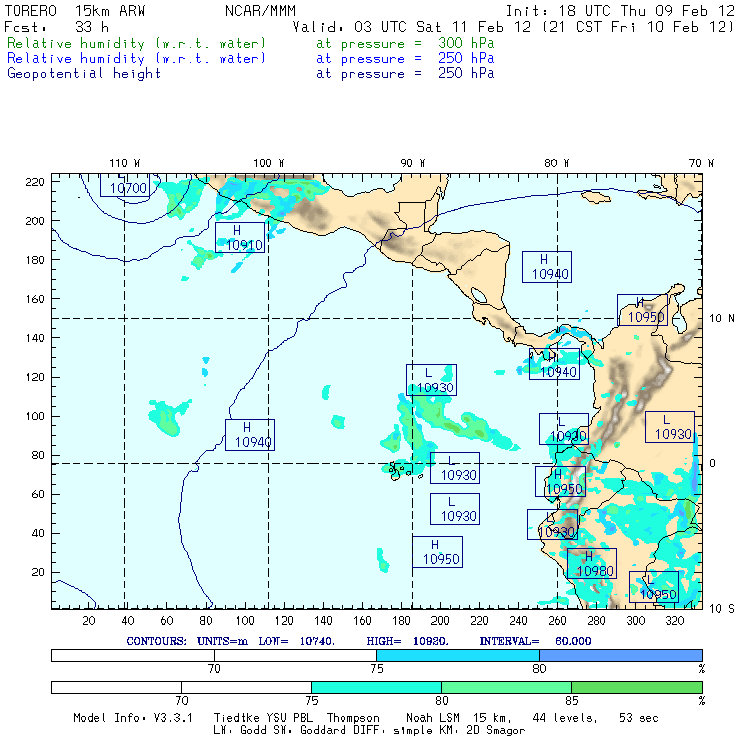Click the L 110930 low label
740x740 pixels.
[x=431, y=380]
